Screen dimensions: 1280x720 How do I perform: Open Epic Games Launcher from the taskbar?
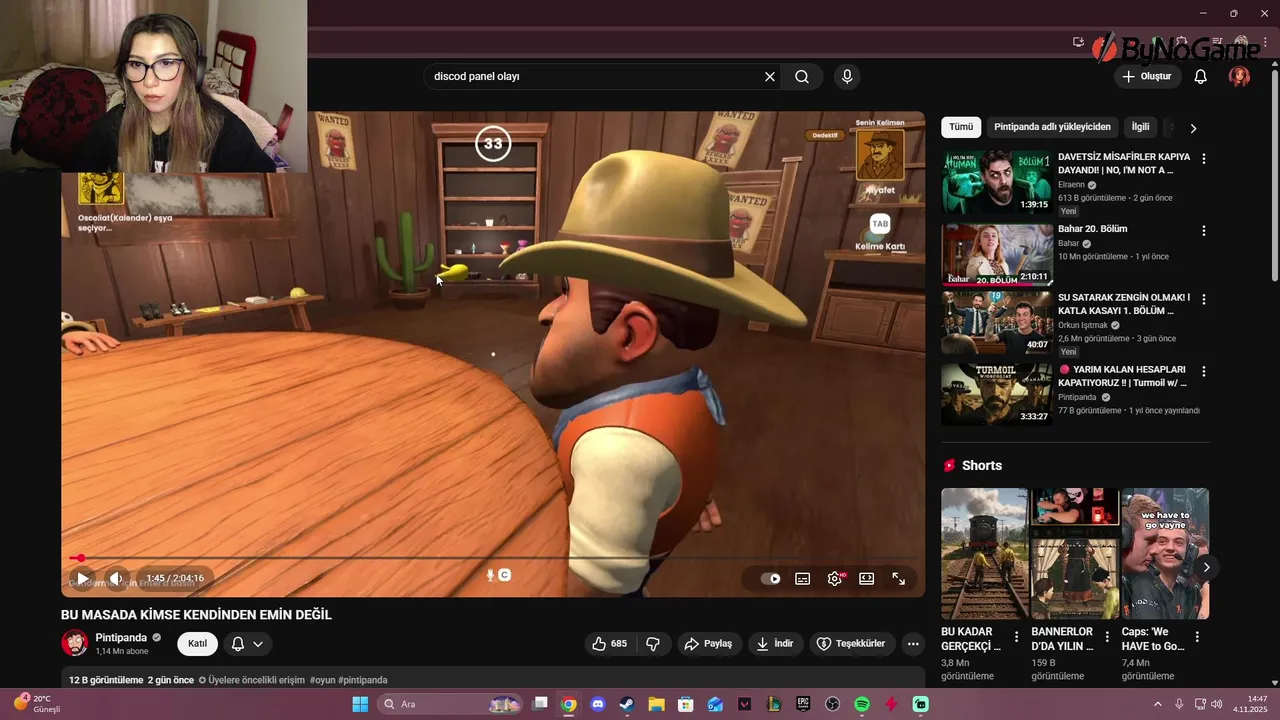point(803,704)
